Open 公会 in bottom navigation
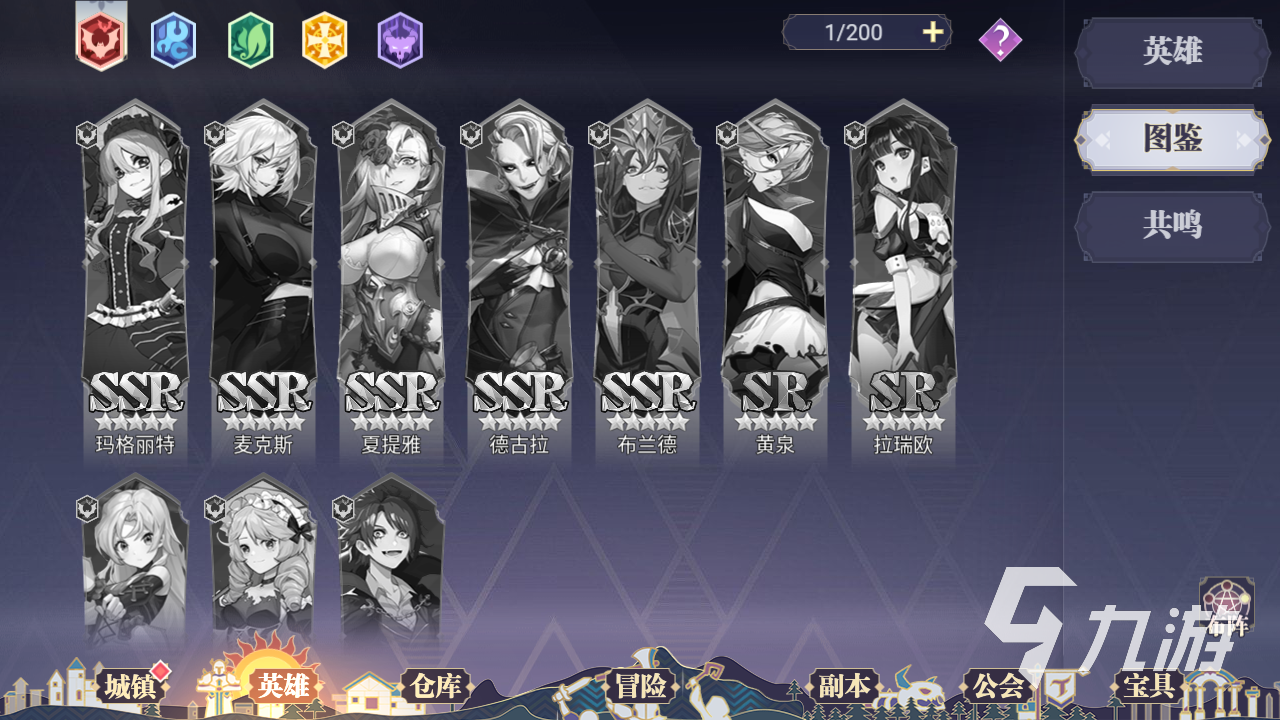The image size is (1280, 720). 998,686
